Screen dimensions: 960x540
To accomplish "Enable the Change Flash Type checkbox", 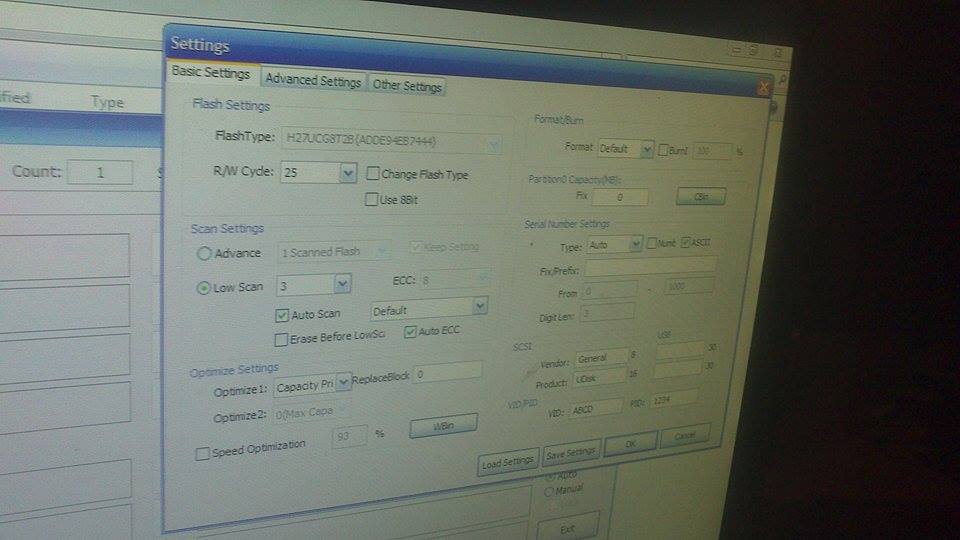I will (x=372, y=174).
